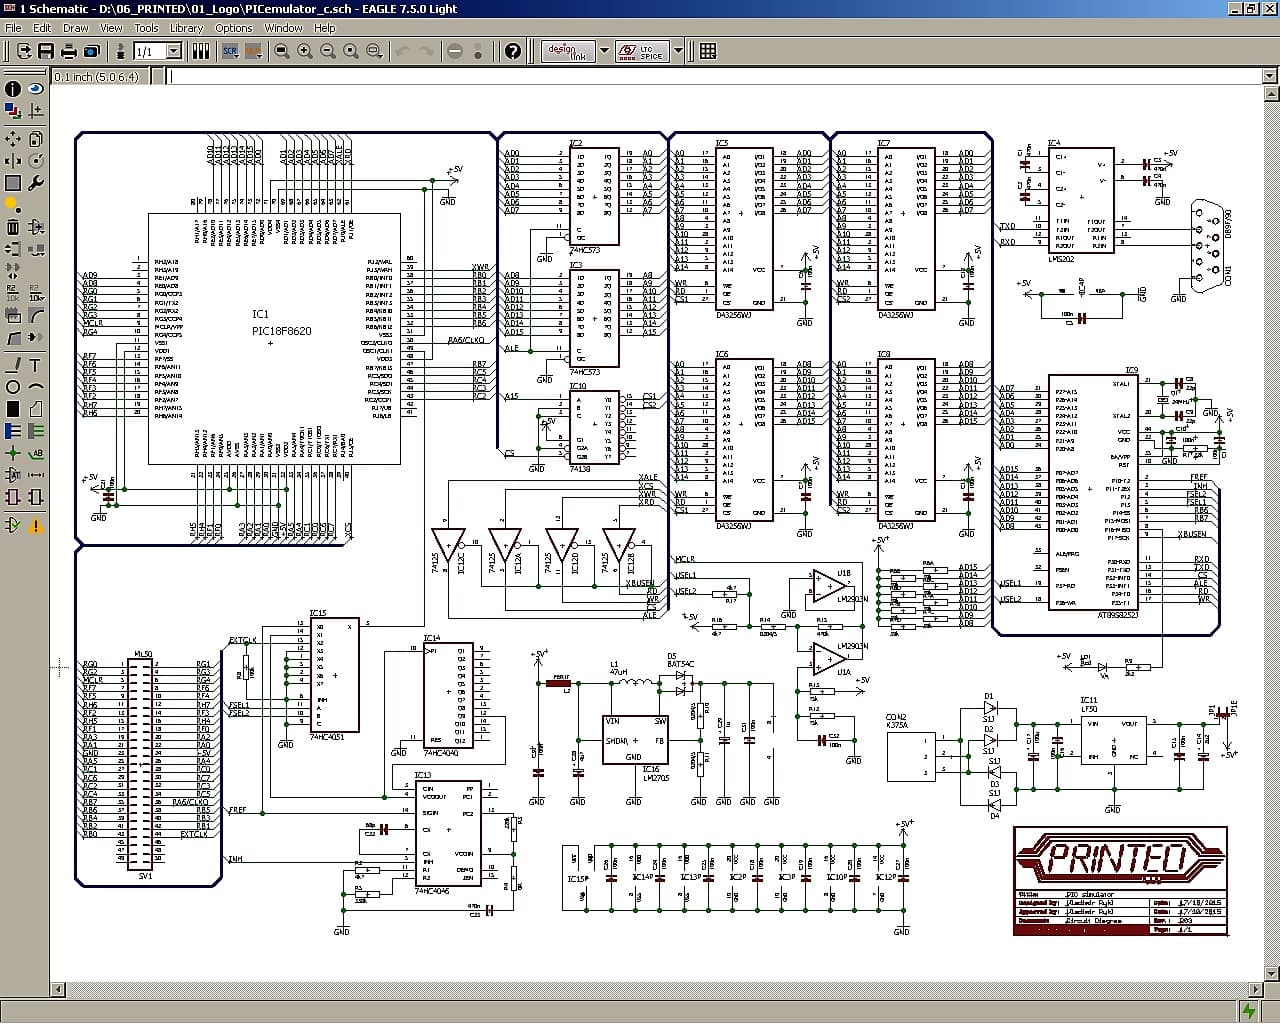Open the File menu
1280x1024 pixels.
14,28
